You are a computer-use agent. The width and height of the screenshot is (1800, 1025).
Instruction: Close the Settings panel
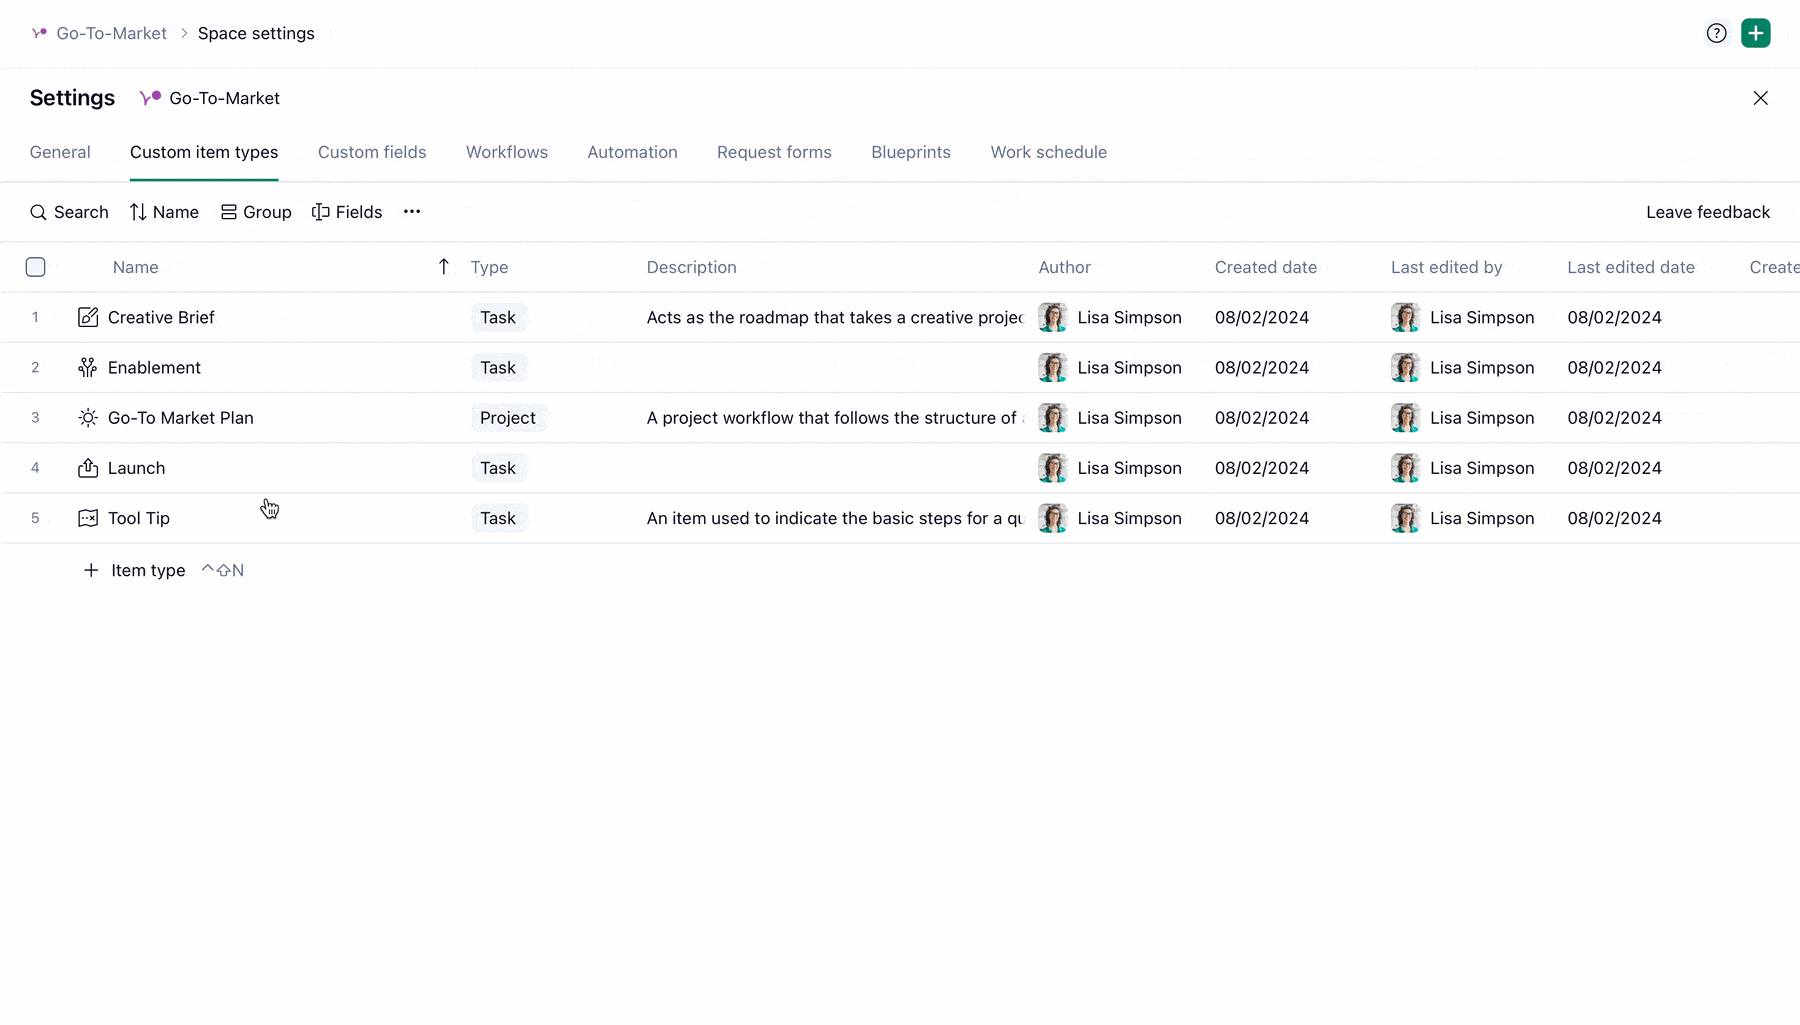tap(1760, 98)
